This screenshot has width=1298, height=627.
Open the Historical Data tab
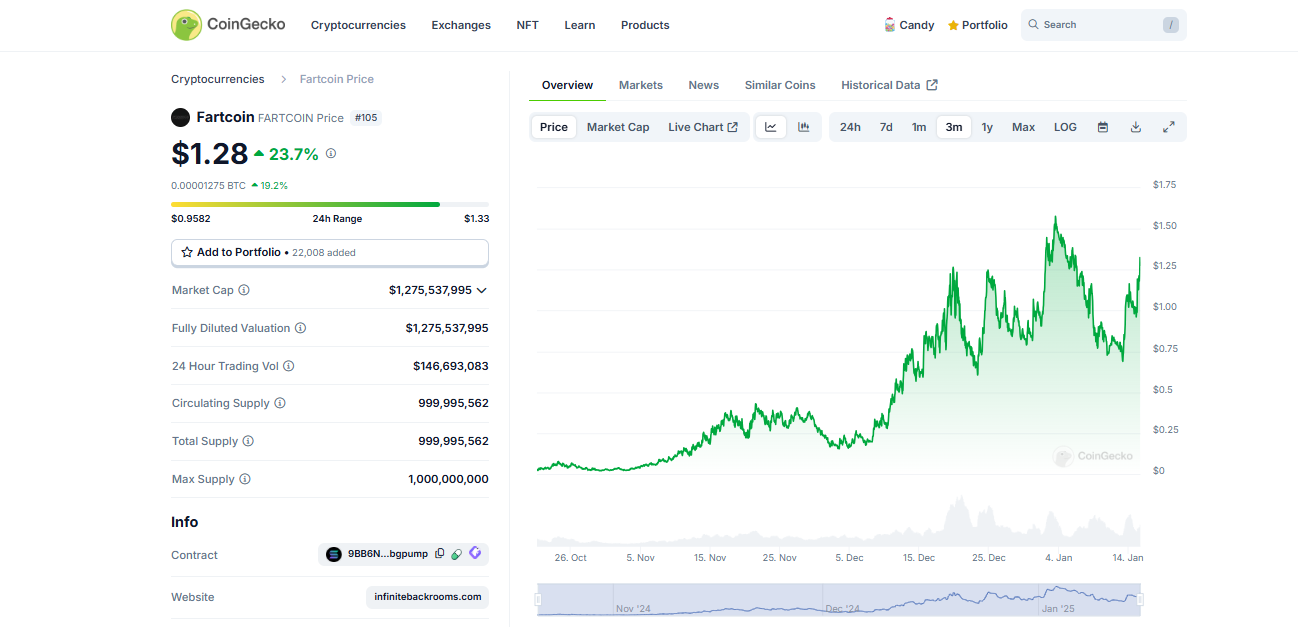(x=889, y=85)
